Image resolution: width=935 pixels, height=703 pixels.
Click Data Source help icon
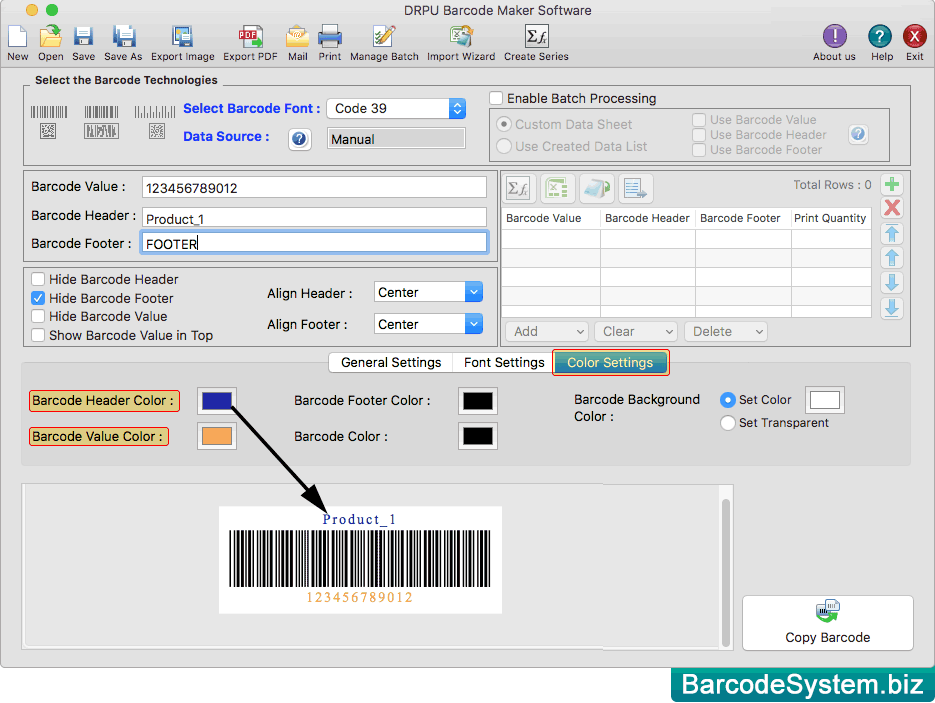[x=299, y=140]
